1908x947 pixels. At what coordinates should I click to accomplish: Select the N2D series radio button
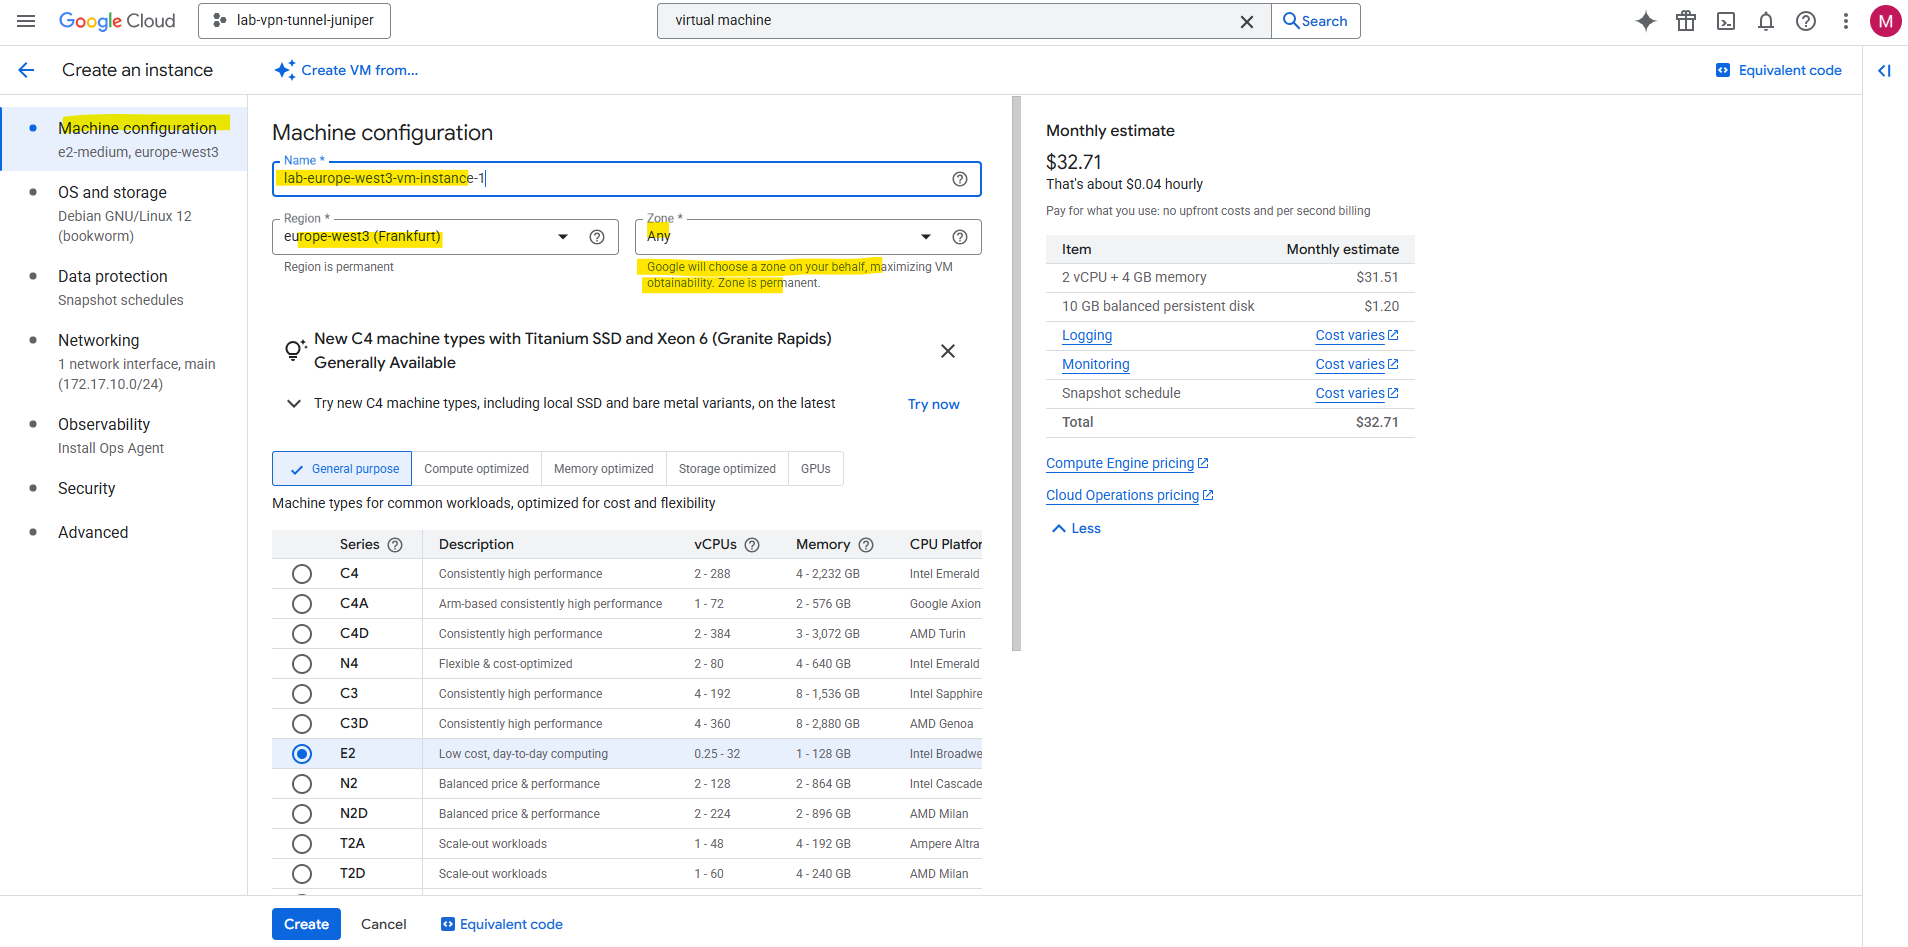(x=302, y=814)
